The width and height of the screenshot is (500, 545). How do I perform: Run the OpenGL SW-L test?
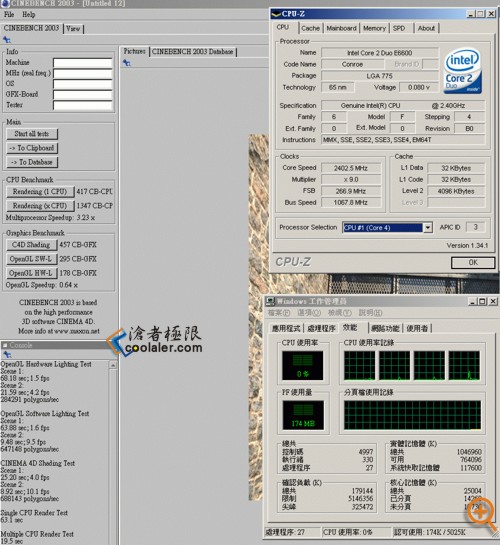coord(31,259)
